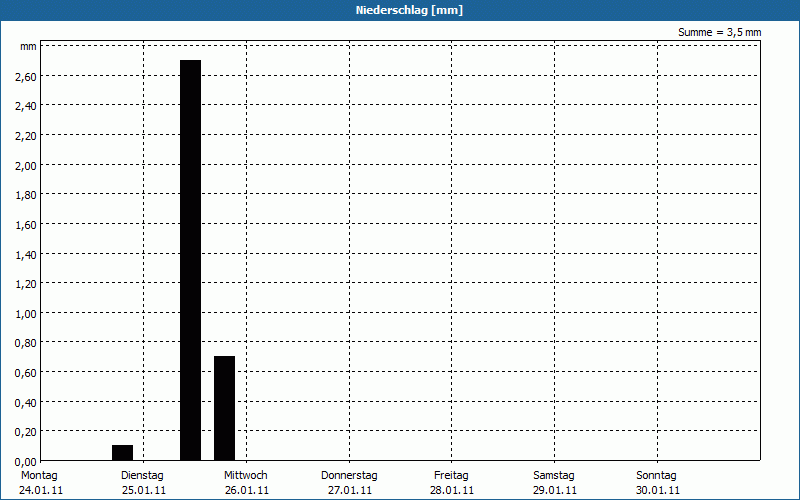Click the 'Donnerstag' axis label
800x500 pixels.
[x=349, y=475]
